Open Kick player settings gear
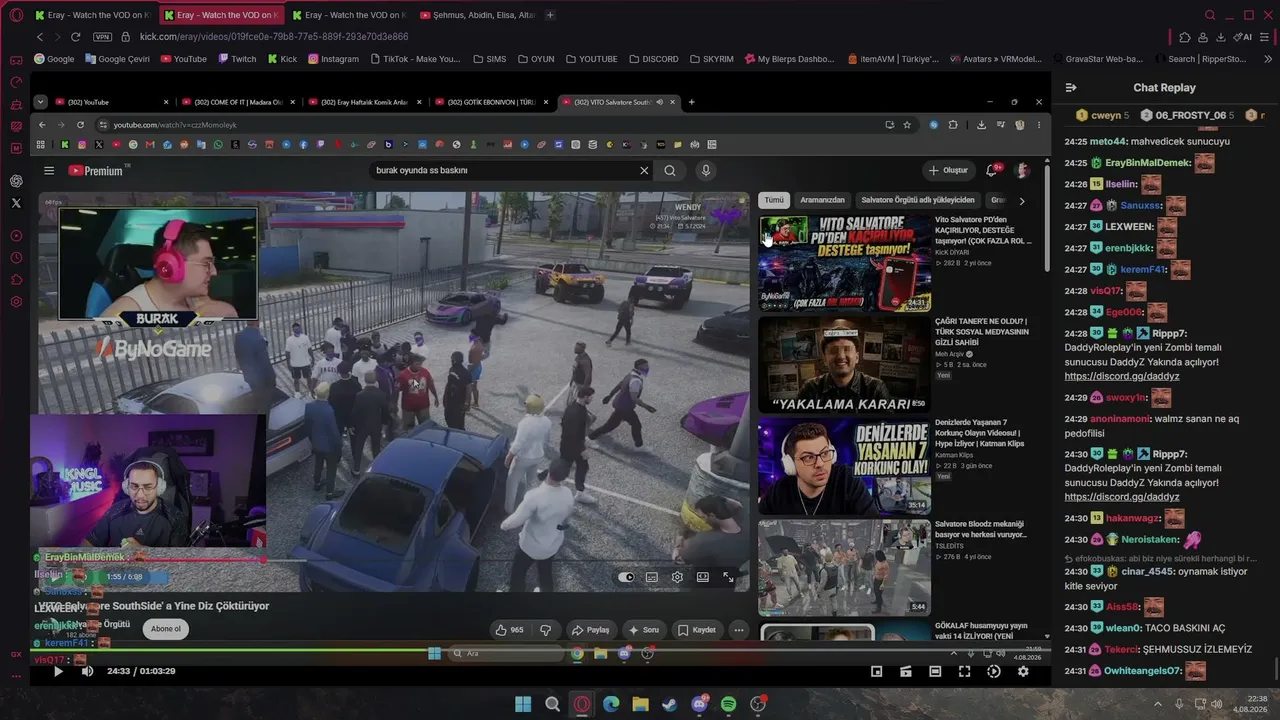The image size is (1280, 720). 1023,672
